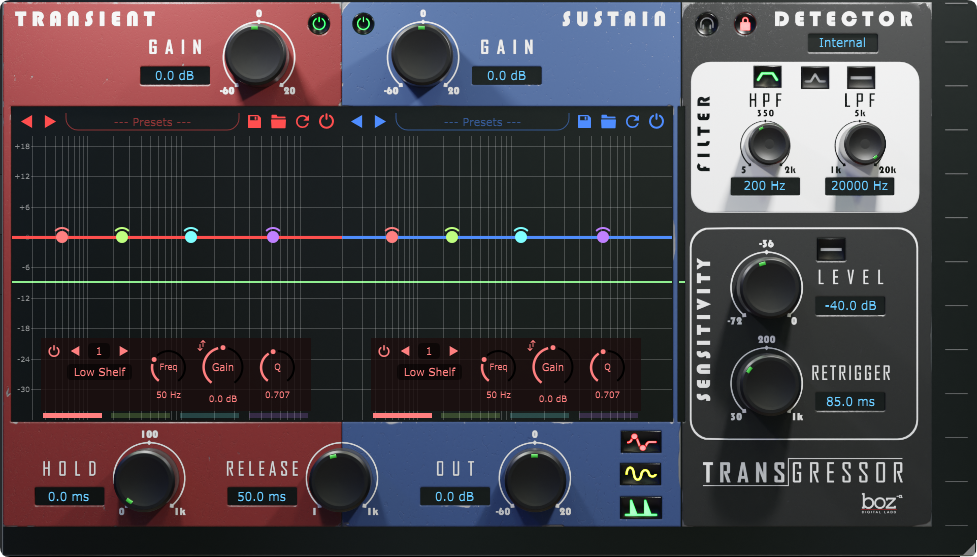Click the Sustain gain 0.0 dB field
The image size is (977, 557).
pyautogui.click(x=506, y=75)
